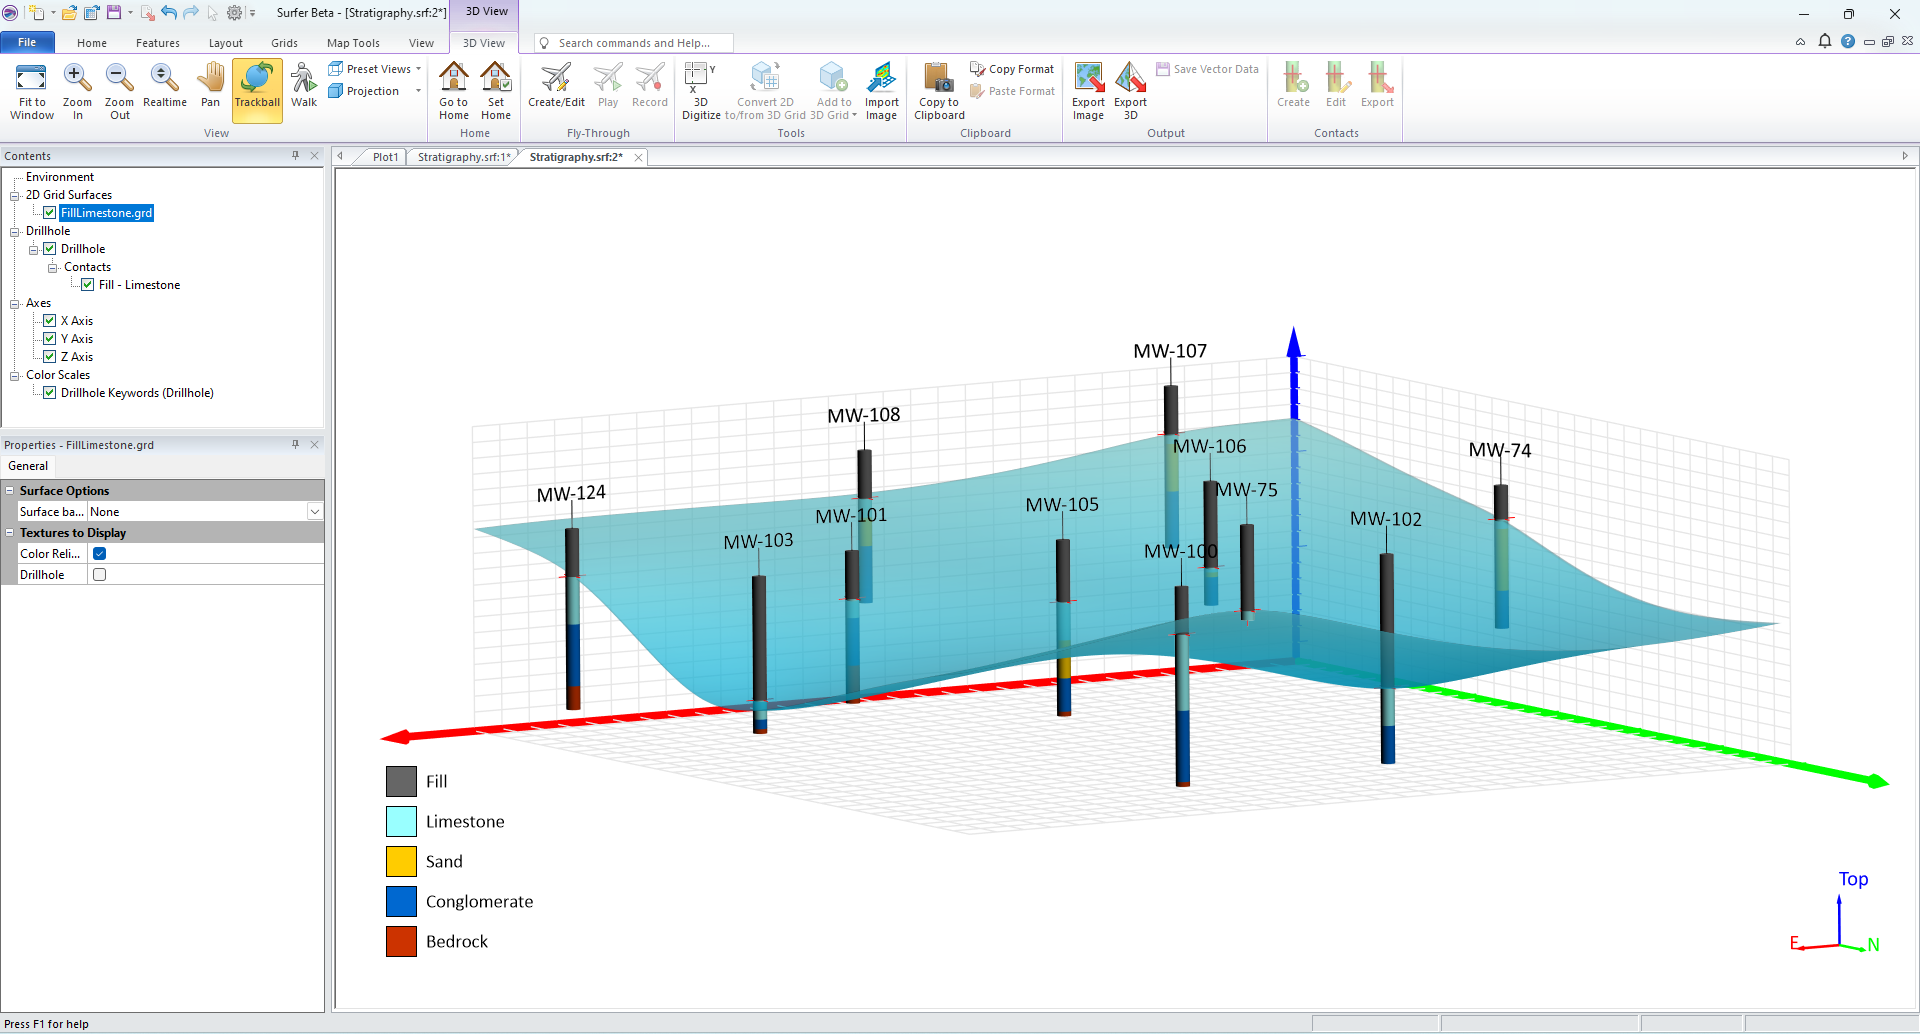Collapse the Surface Options section

(x=10, y=491)
